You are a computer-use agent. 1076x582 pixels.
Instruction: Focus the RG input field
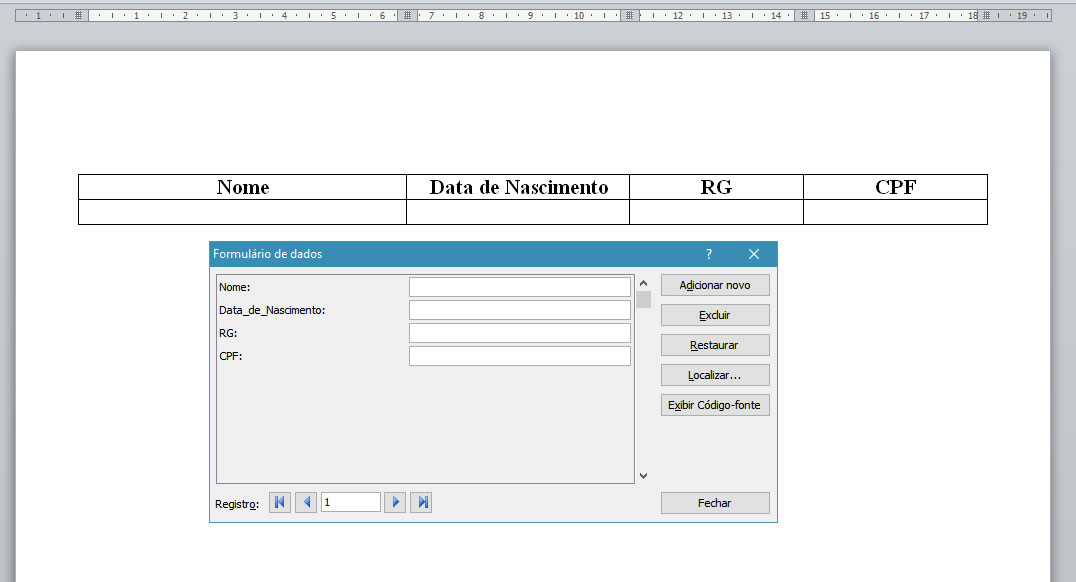pos(519,333)
